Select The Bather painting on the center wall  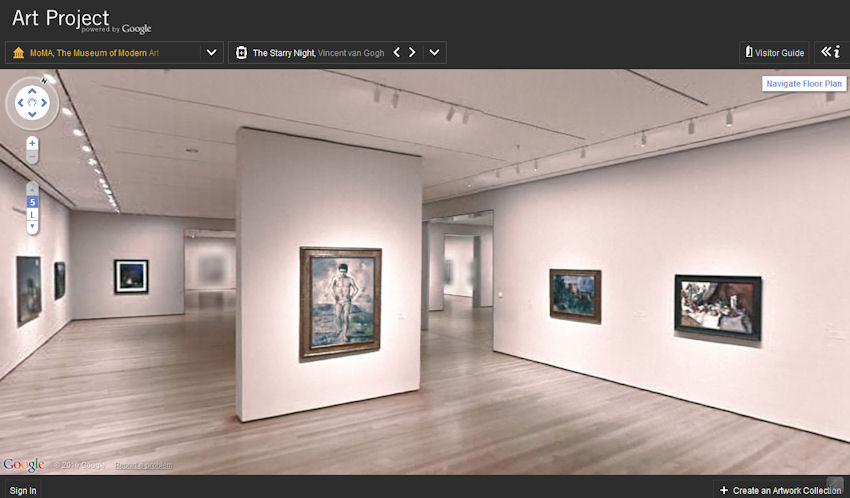(340, 304)
